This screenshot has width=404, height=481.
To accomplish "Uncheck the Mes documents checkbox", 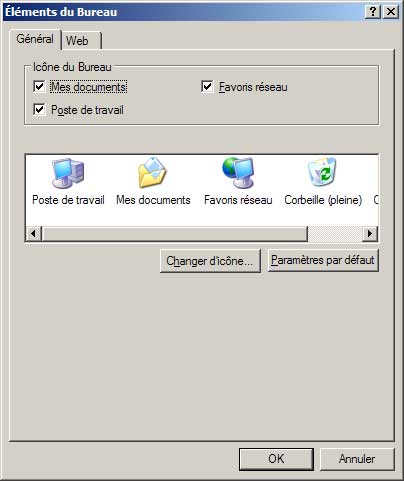I will [39, 87].
